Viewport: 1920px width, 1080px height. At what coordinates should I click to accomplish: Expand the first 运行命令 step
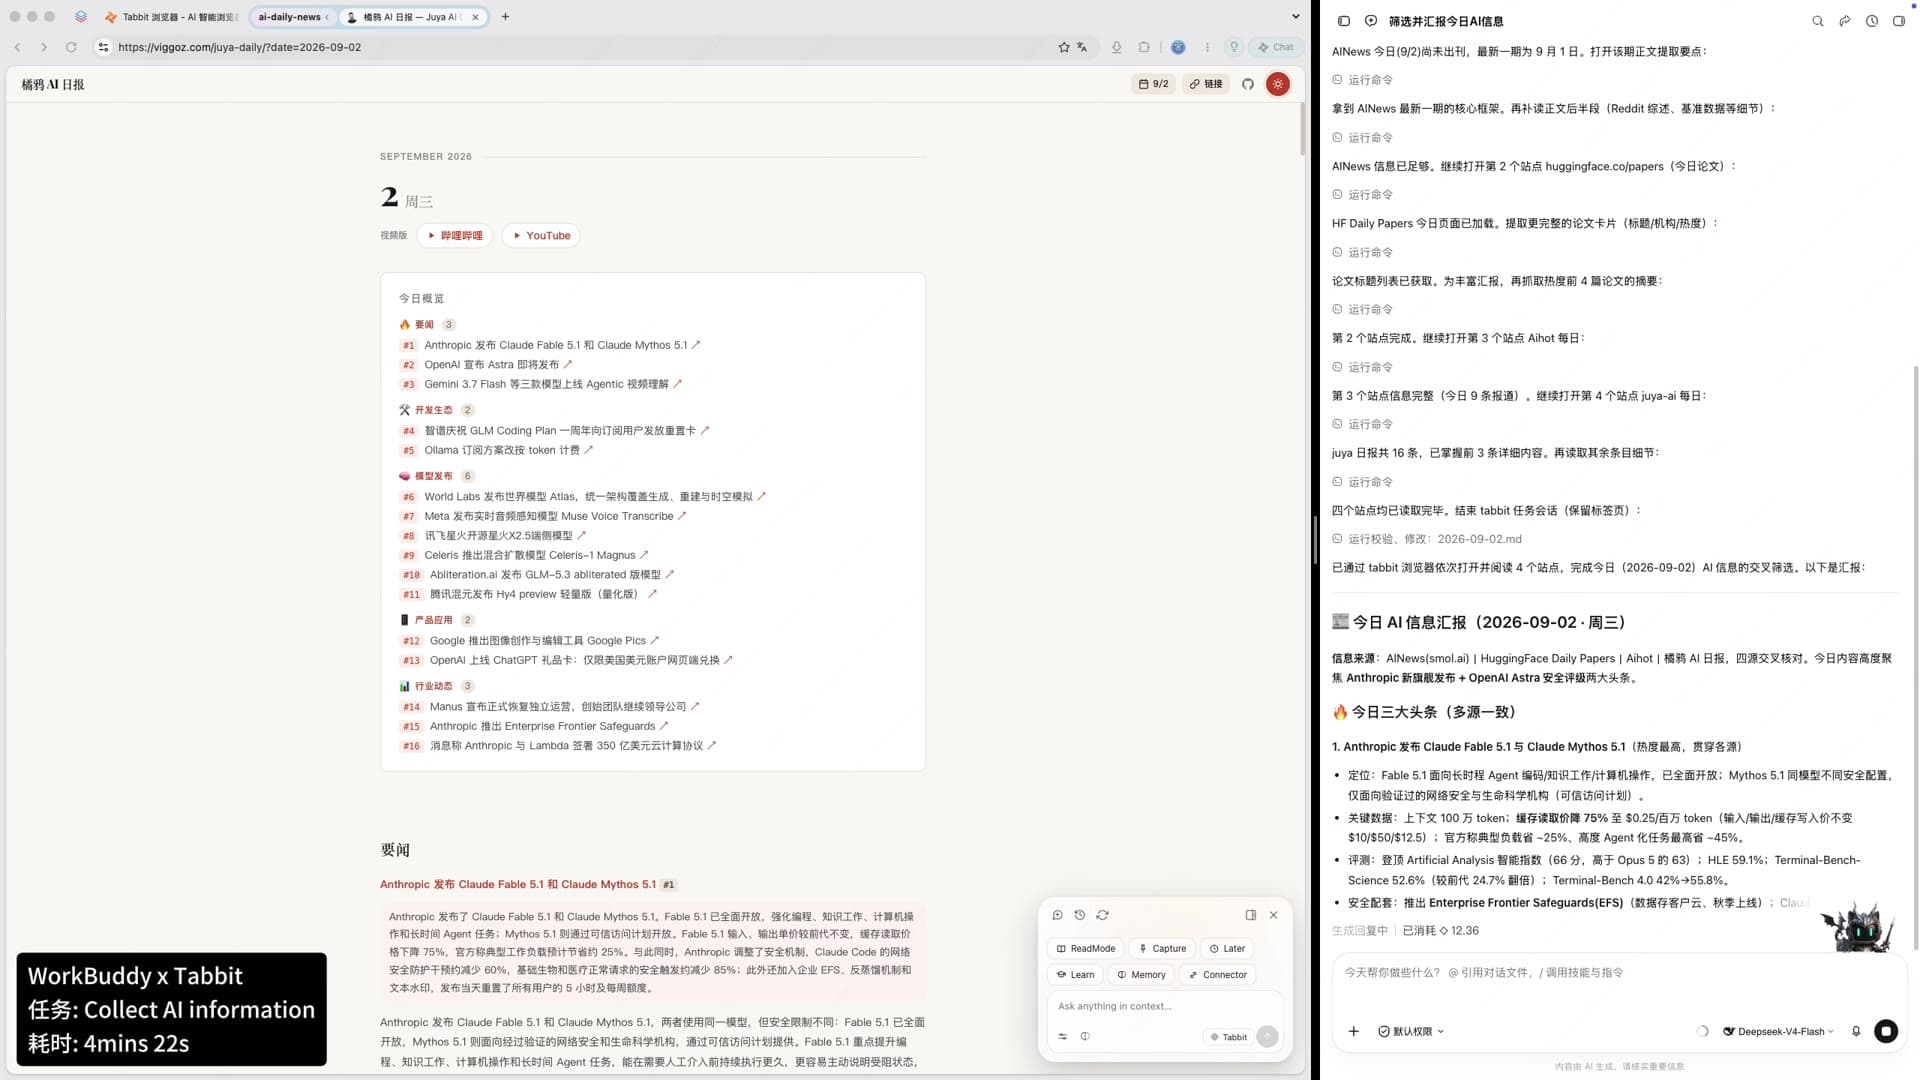coord(1363,80)
